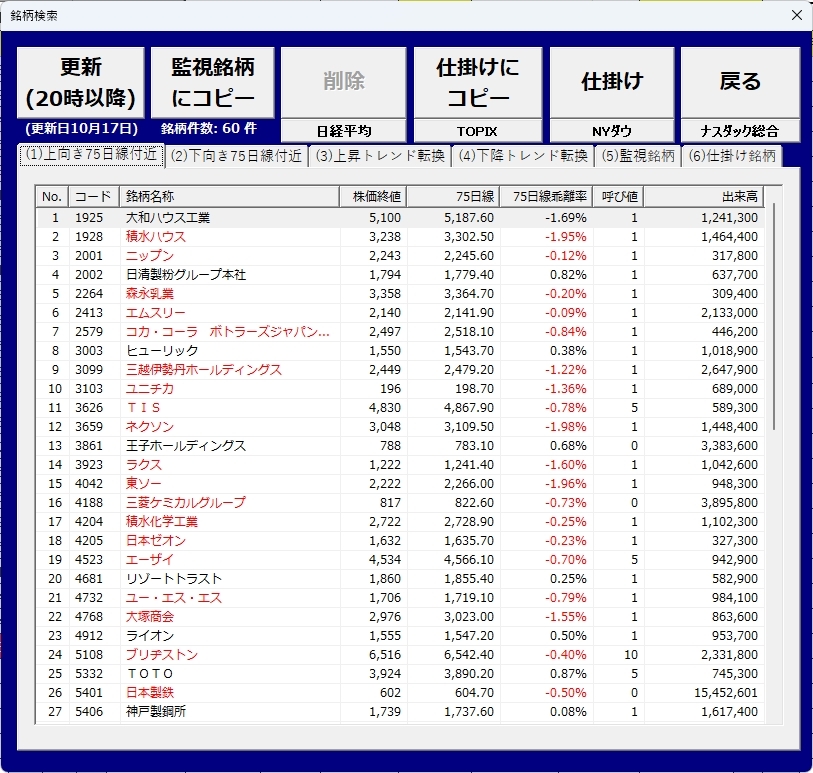Screen dimensions: 813x773
Task: Sort by the 75日線 column header
Action: click(x=453, y=196)
